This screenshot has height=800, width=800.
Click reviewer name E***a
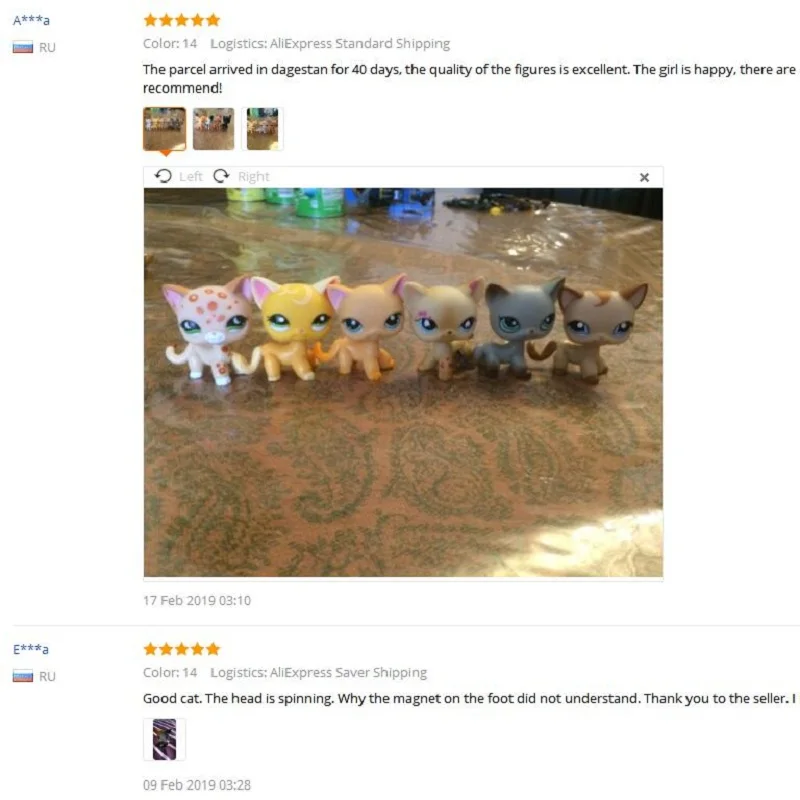31,649
